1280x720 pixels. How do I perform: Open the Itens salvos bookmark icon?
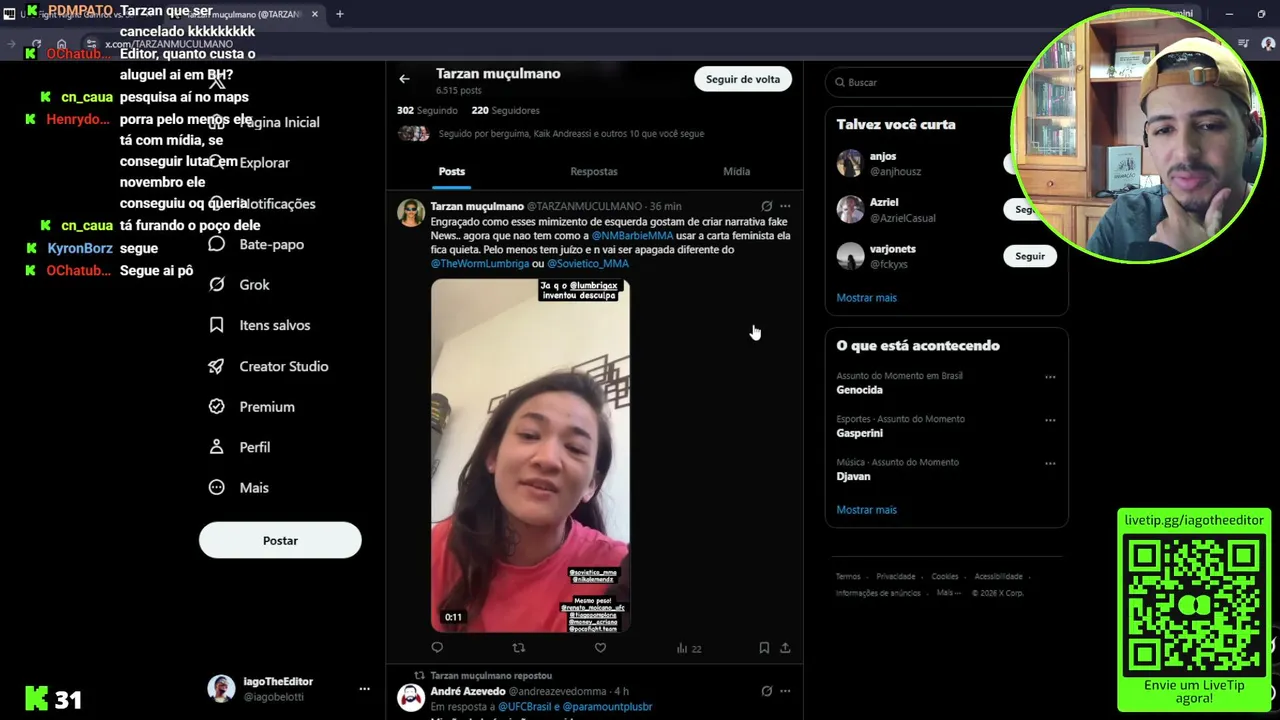point(216,325)
